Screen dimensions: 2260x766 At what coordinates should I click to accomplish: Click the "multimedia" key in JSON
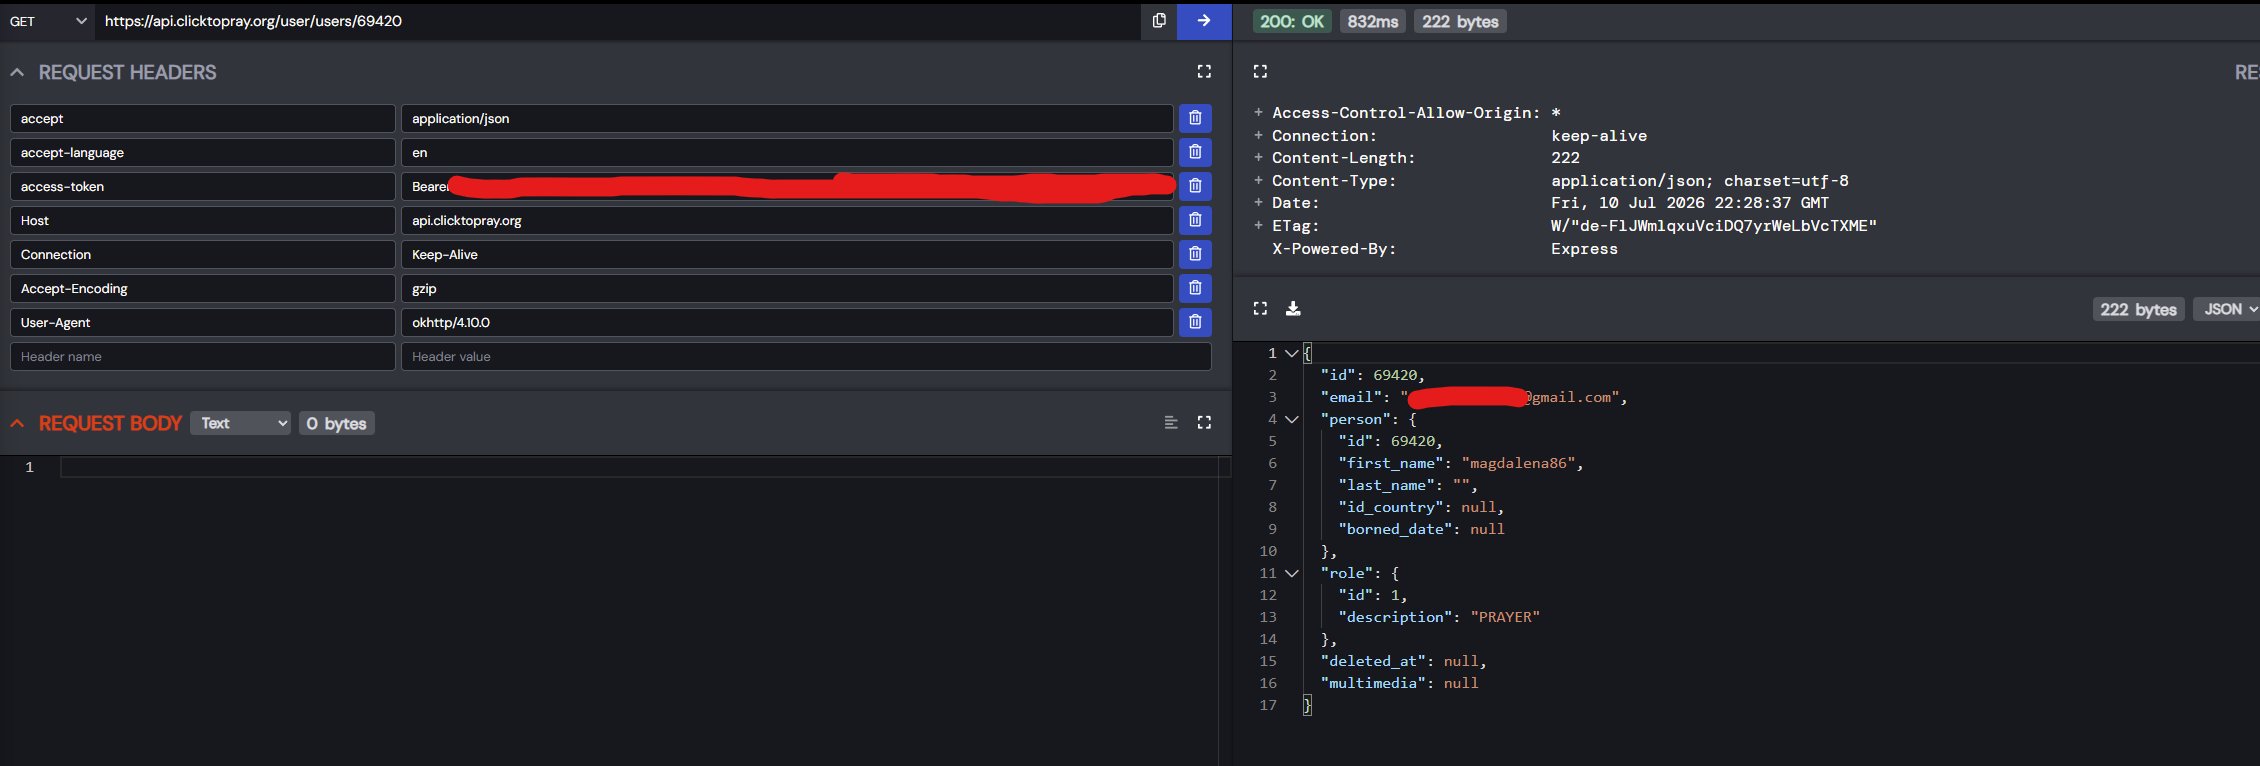tap(1373, 683)
